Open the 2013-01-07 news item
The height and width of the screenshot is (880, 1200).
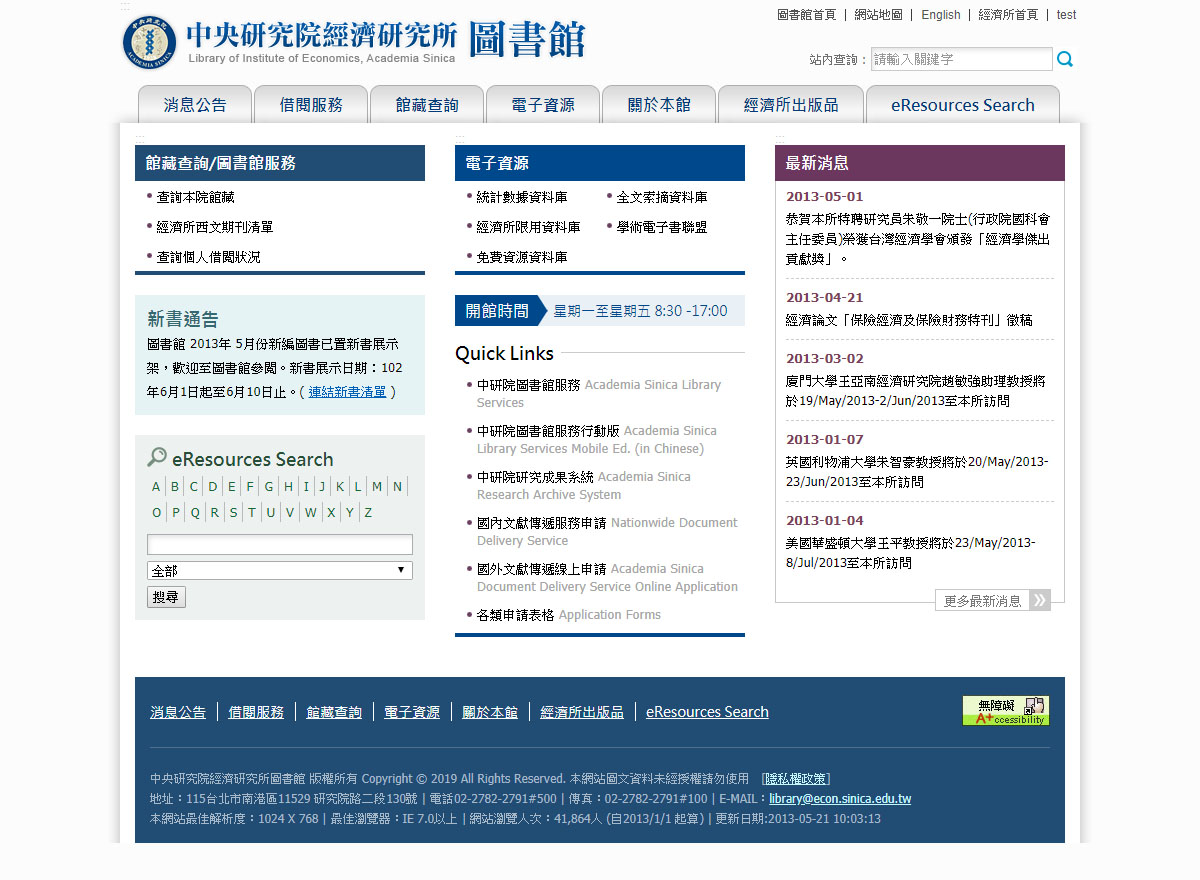(917, 472)
